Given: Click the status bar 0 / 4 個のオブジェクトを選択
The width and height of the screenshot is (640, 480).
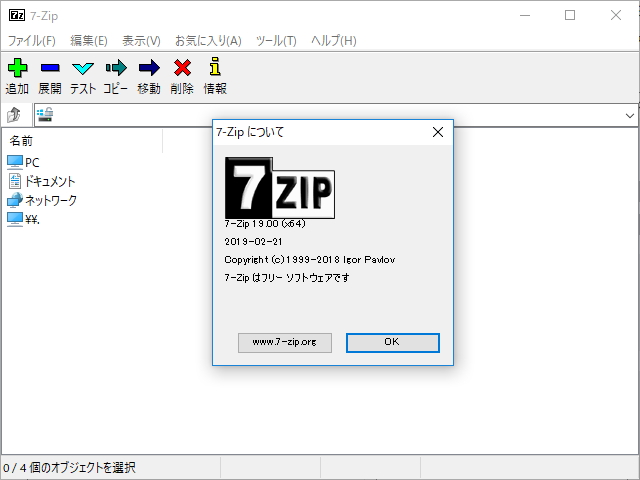Looking at the screenshot, I should point(69,467).
